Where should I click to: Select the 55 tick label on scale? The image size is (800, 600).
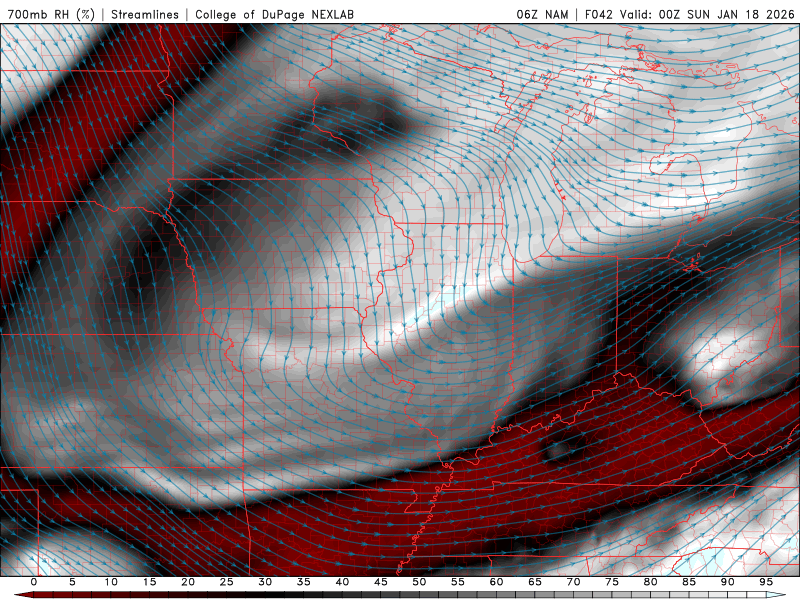[x=458, y=582]
